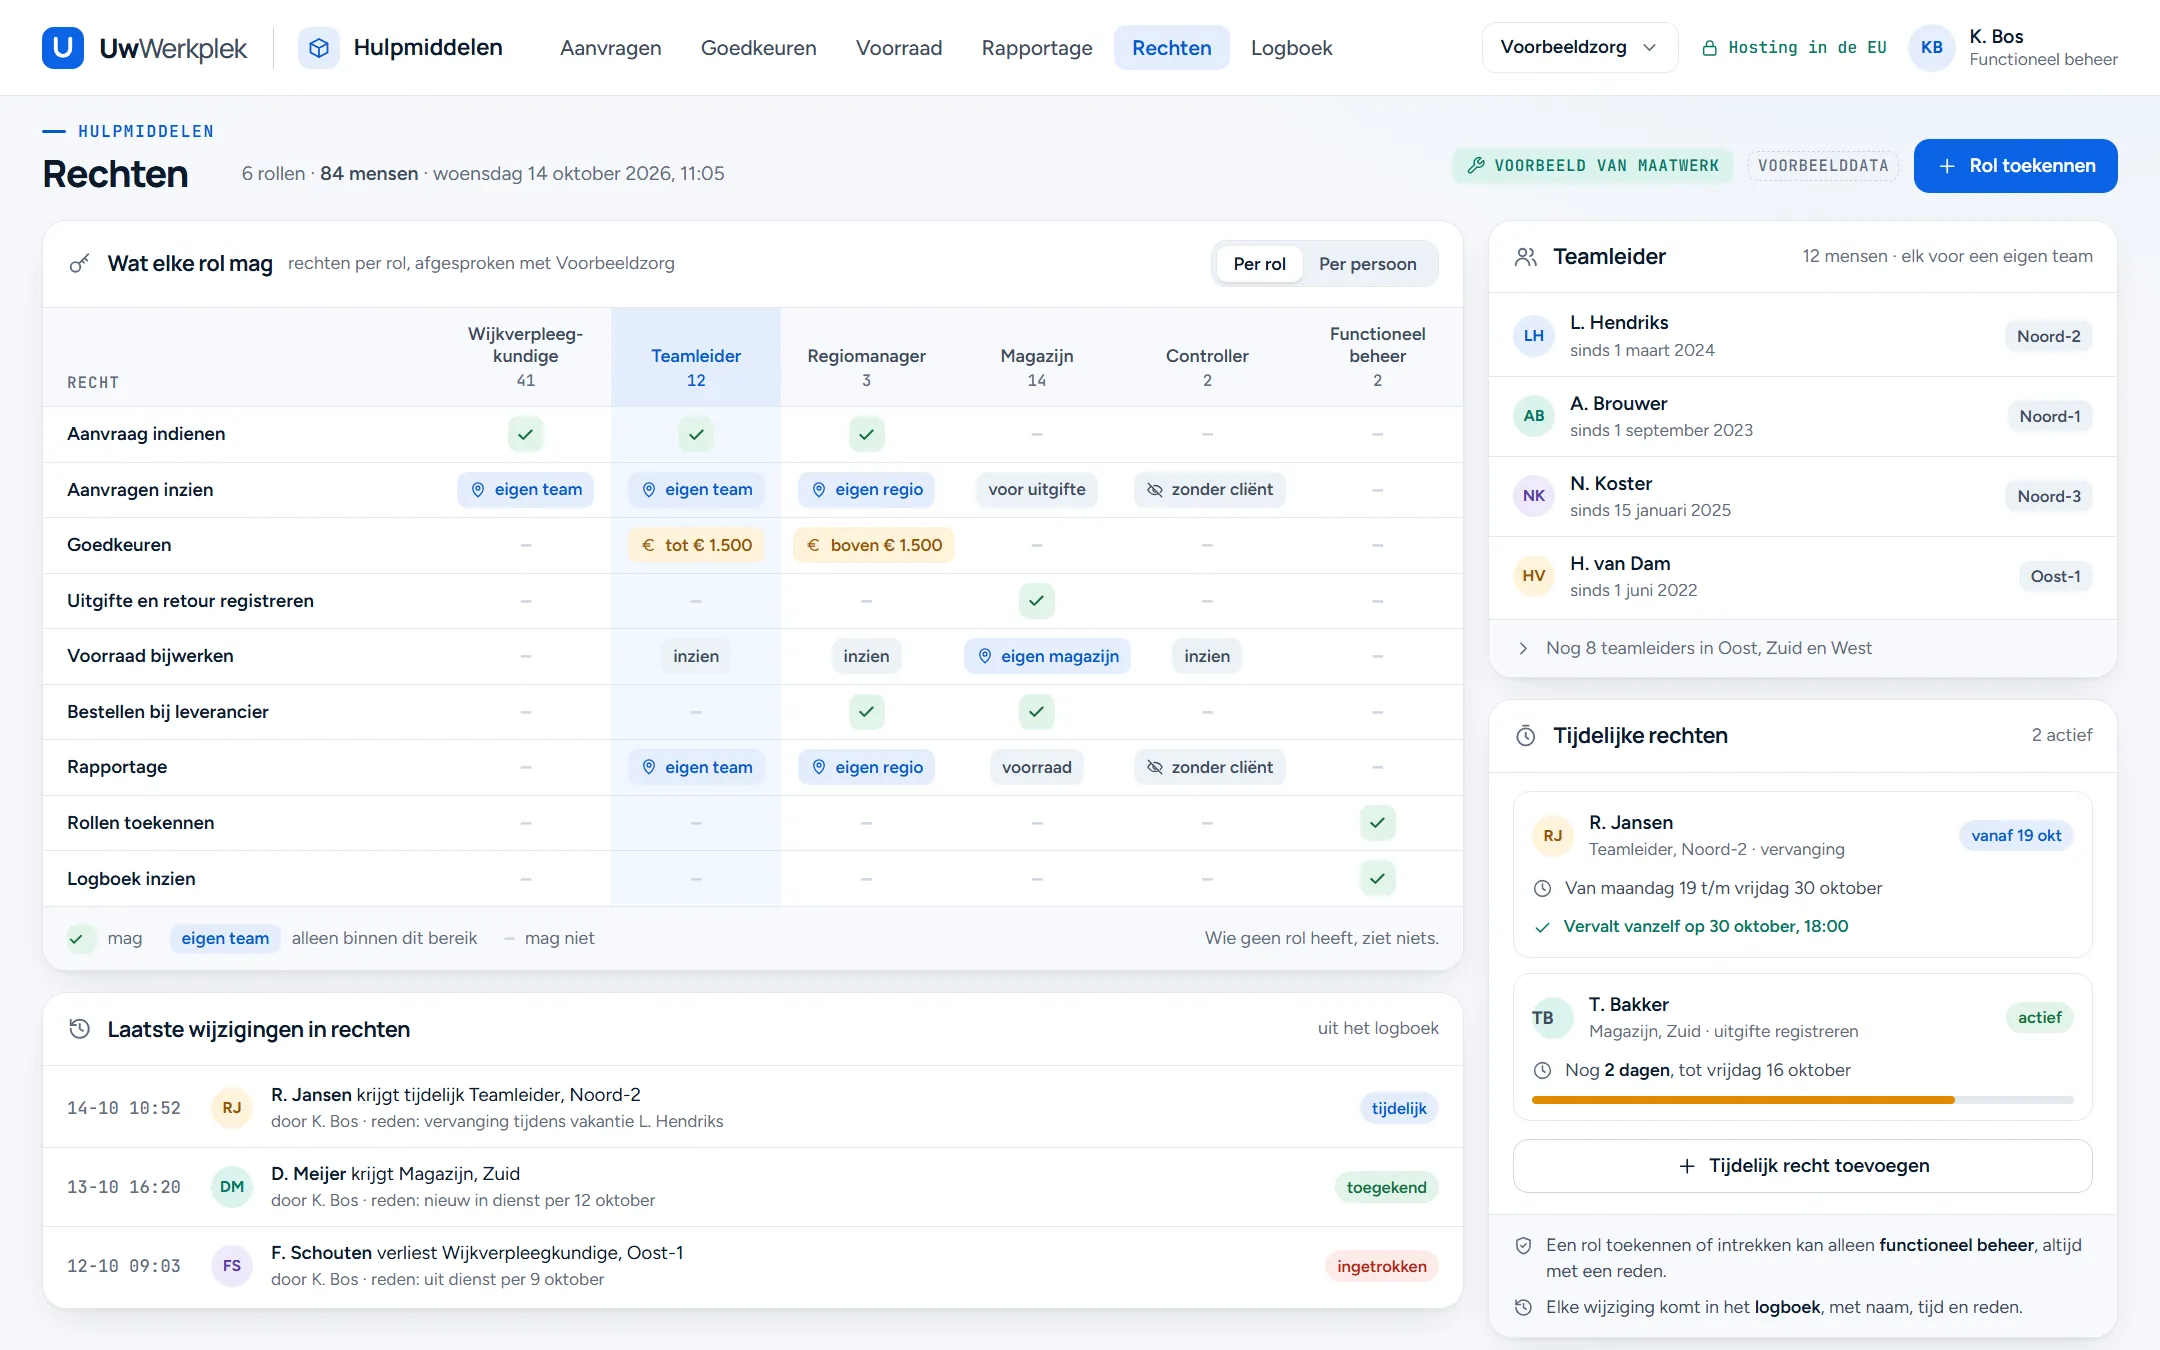Click the AB avatar of A. Brouwer
2160x1350 pixels.
[1534, 416]
